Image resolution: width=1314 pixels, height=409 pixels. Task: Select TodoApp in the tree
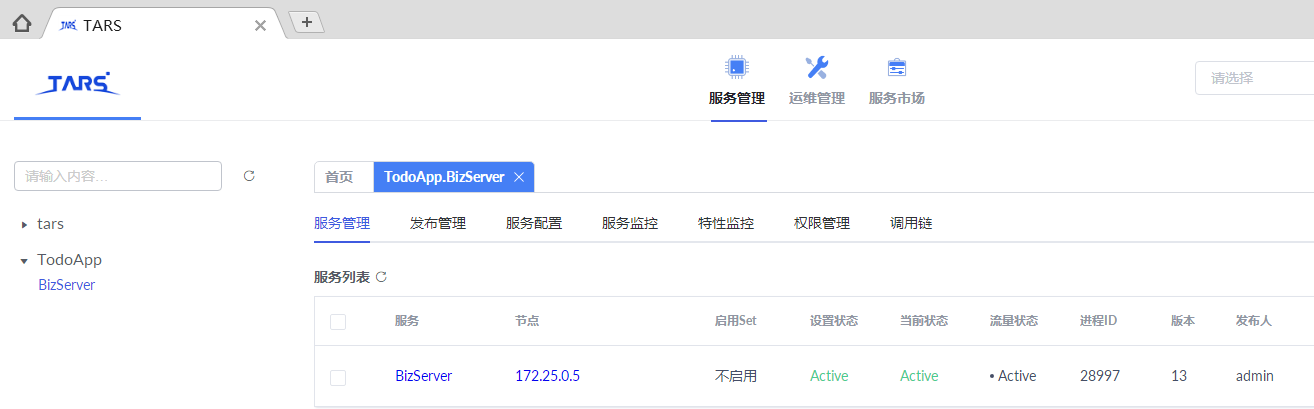click(x=69, y=260)
